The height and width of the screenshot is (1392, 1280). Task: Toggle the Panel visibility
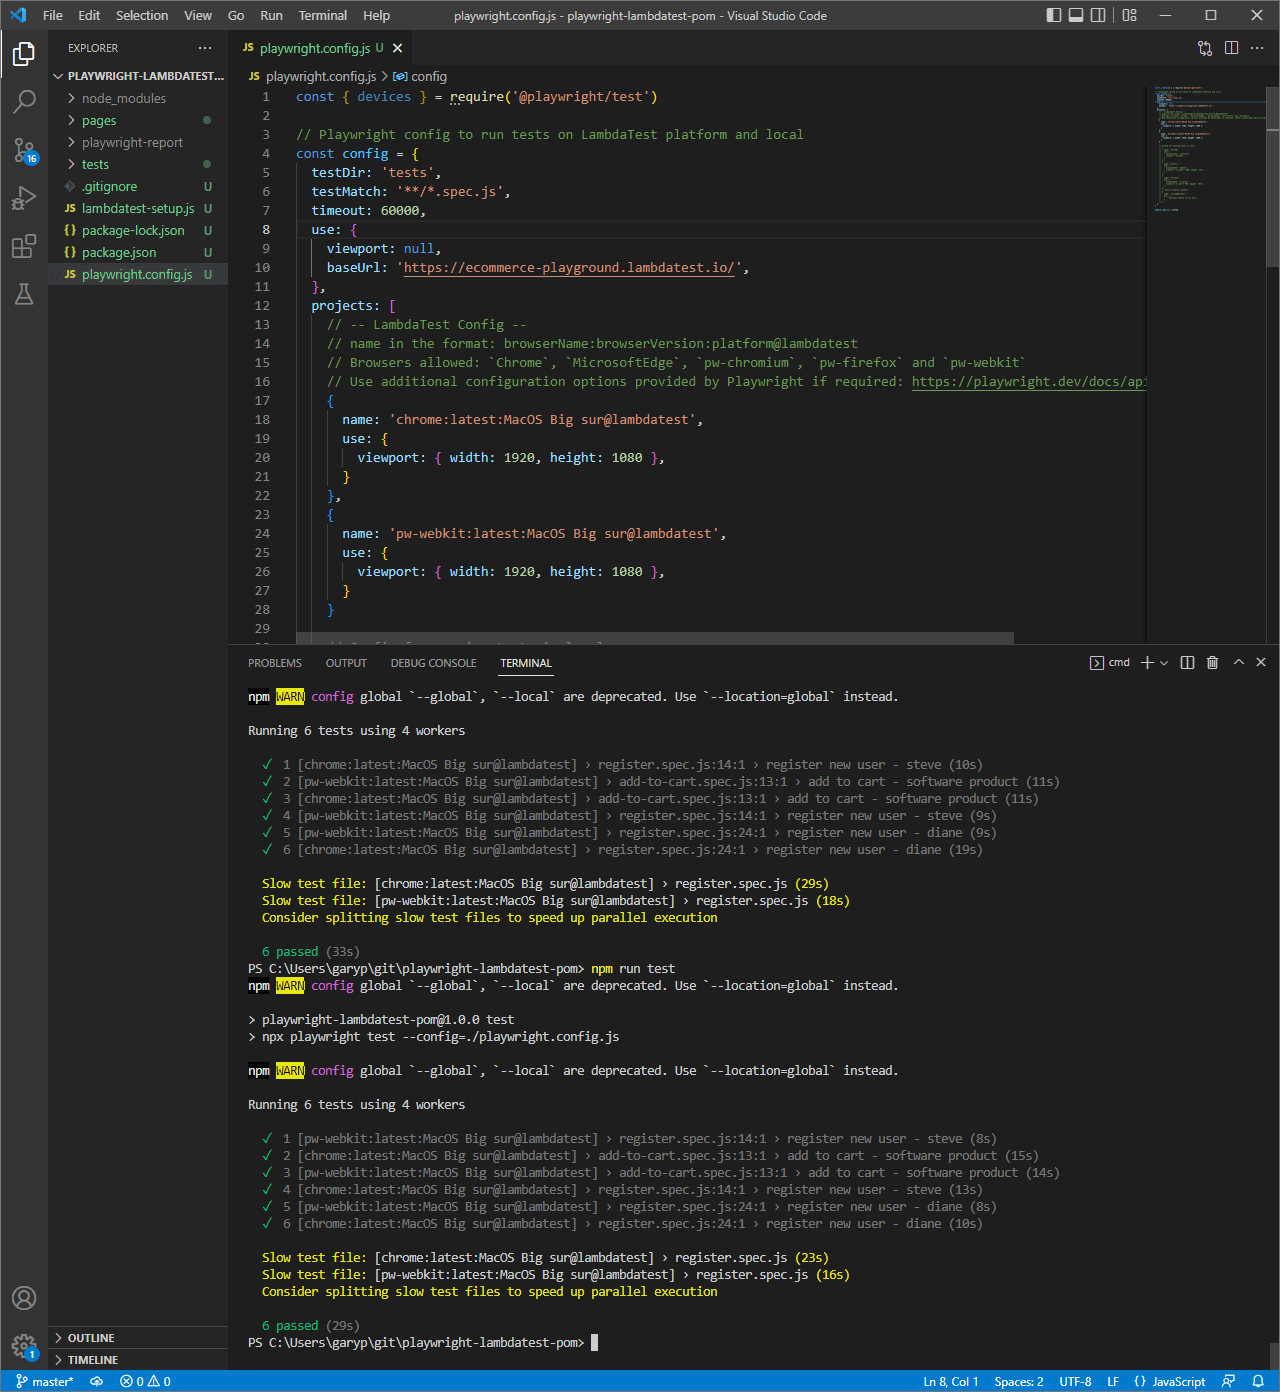coord(1074,15)
